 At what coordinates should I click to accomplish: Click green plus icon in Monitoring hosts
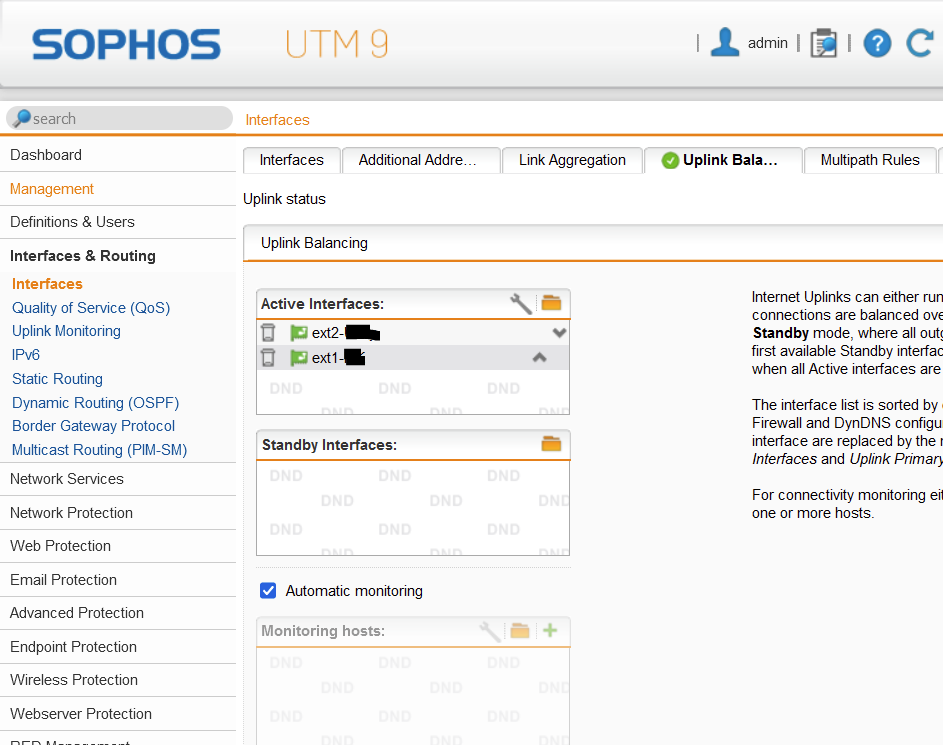(x=549, y=630)
